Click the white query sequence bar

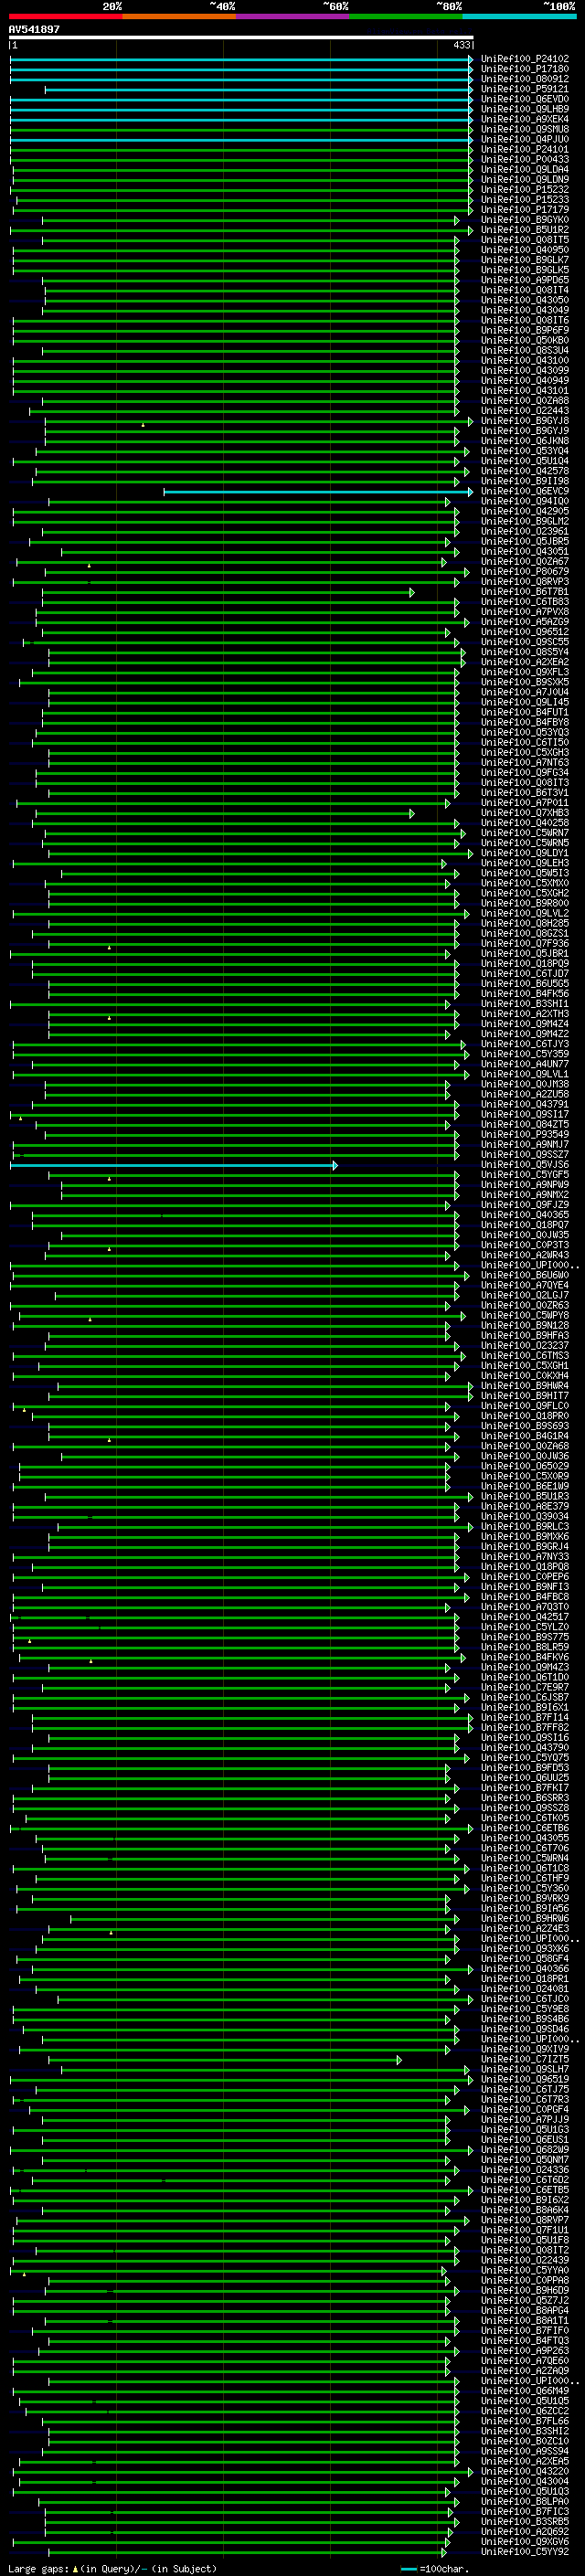(241, 38)
